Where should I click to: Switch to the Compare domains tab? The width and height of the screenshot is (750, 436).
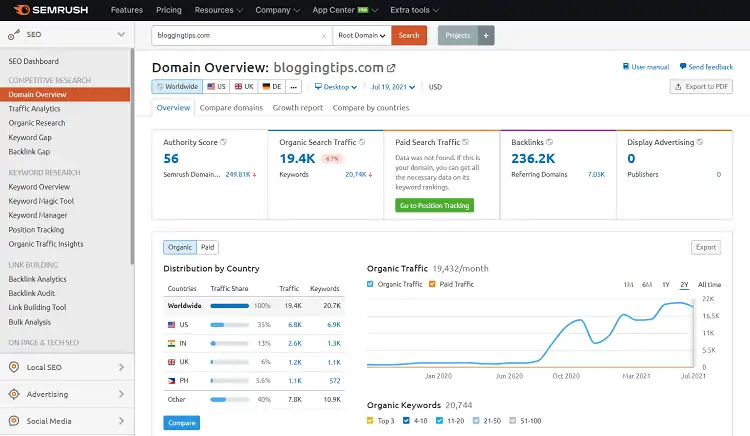231,108
